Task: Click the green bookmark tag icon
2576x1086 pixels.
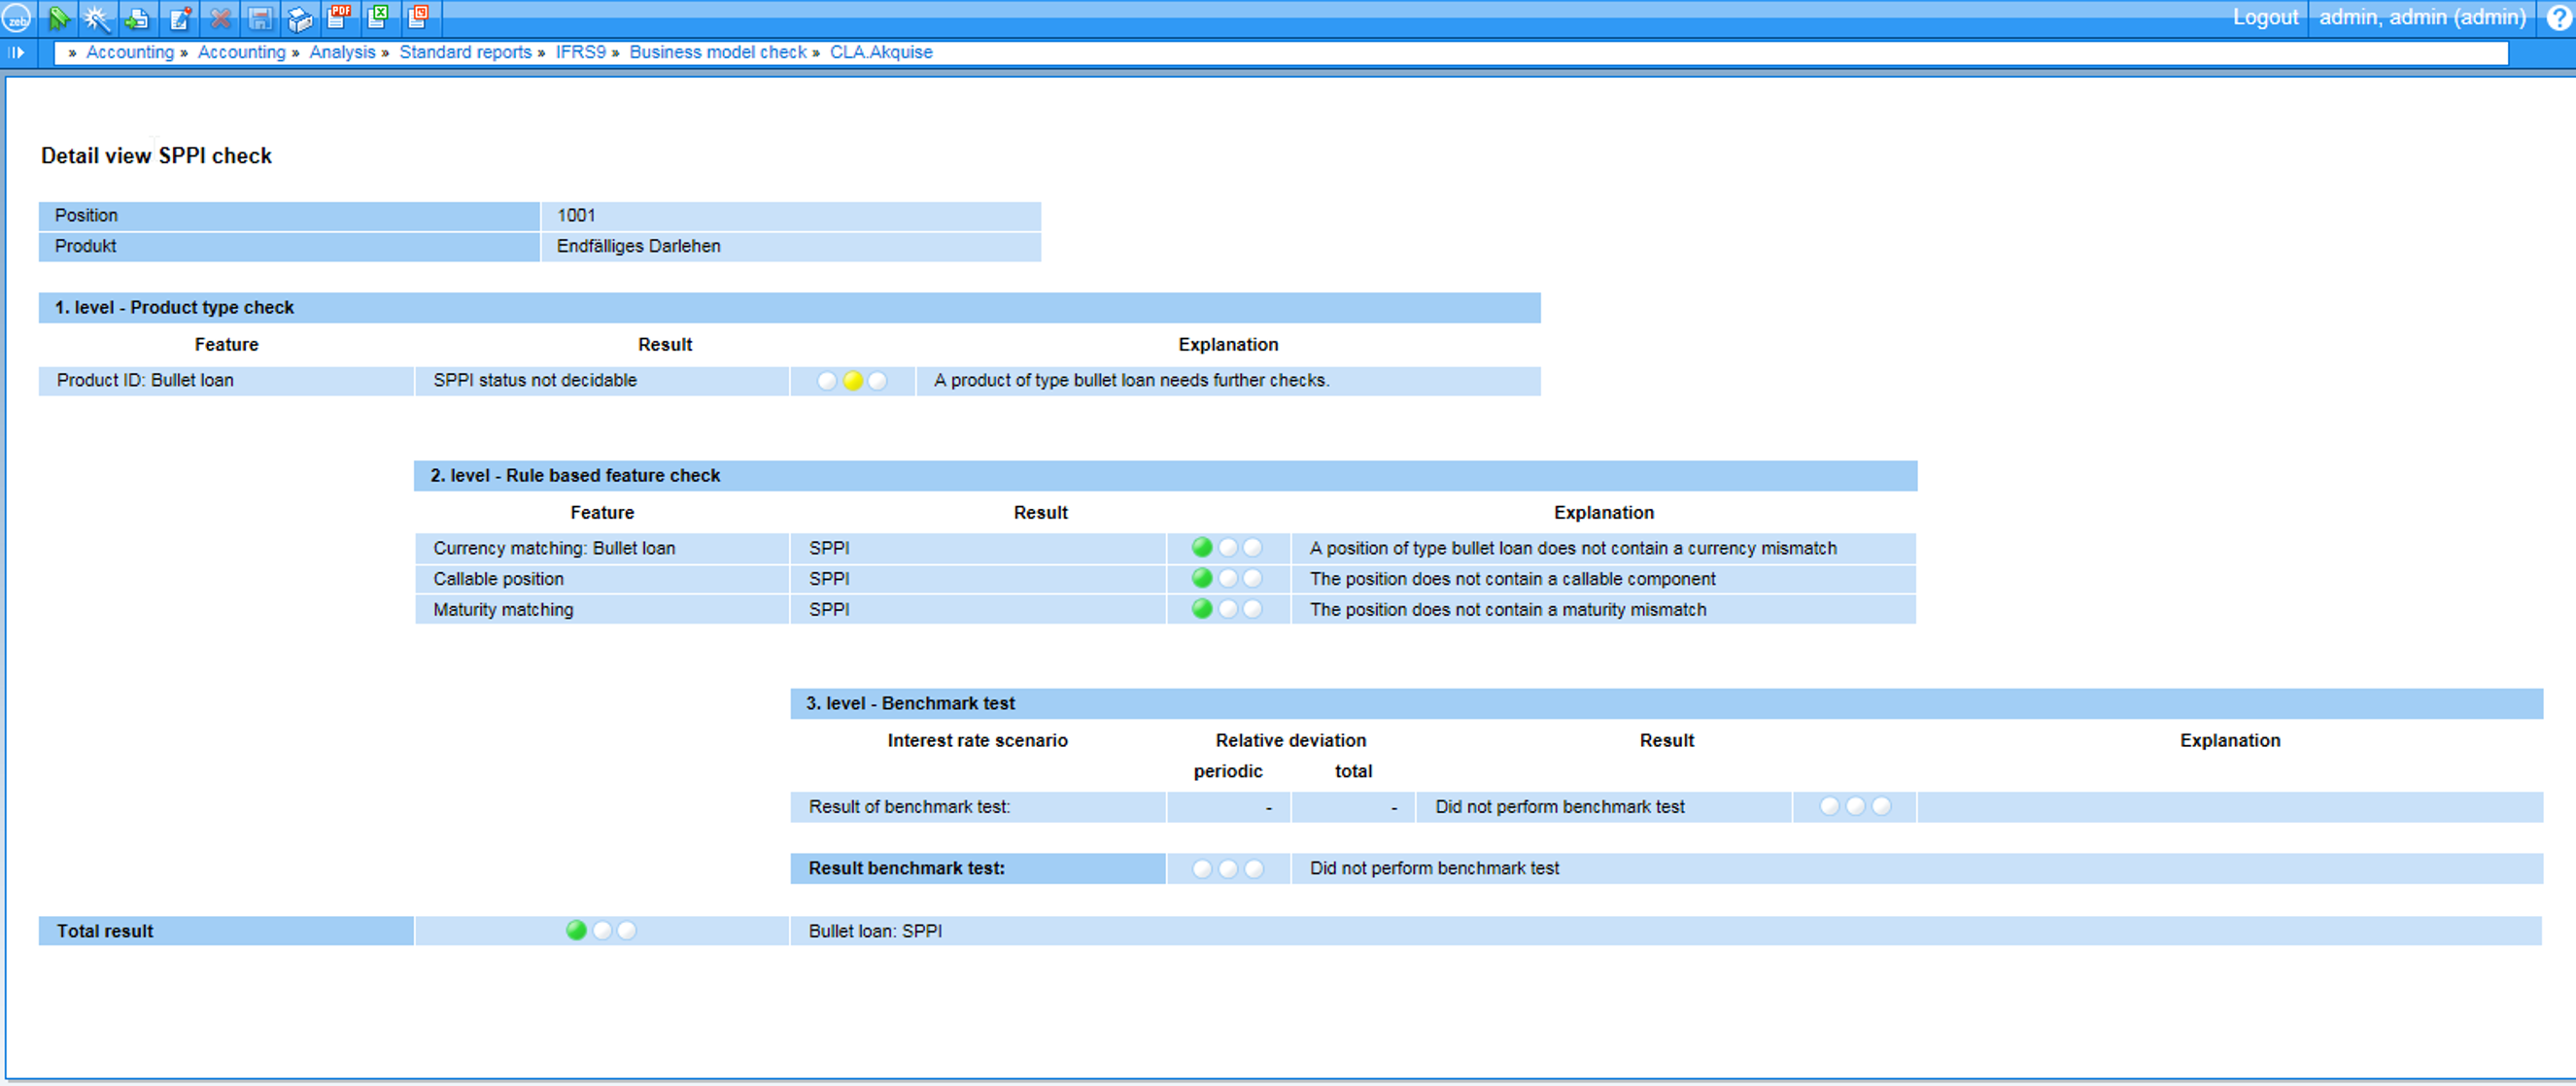Action: [59, 17]
